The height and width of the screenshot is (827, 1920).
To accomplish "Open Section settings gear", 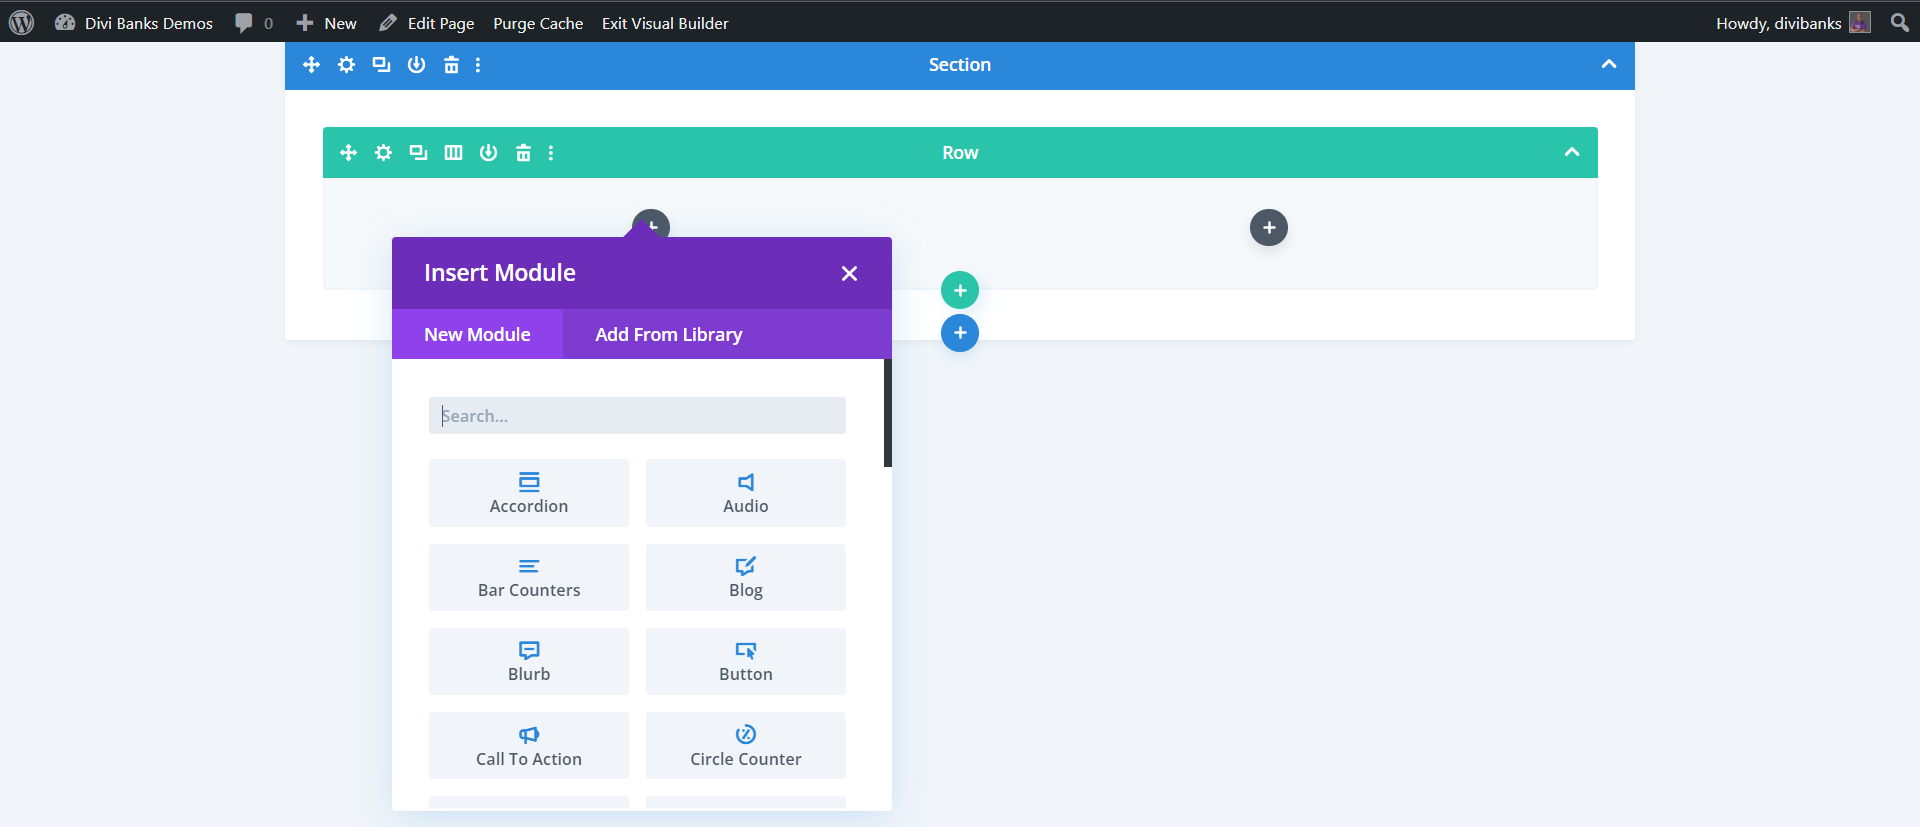I will pyautogui.click(x=346, y=65).
